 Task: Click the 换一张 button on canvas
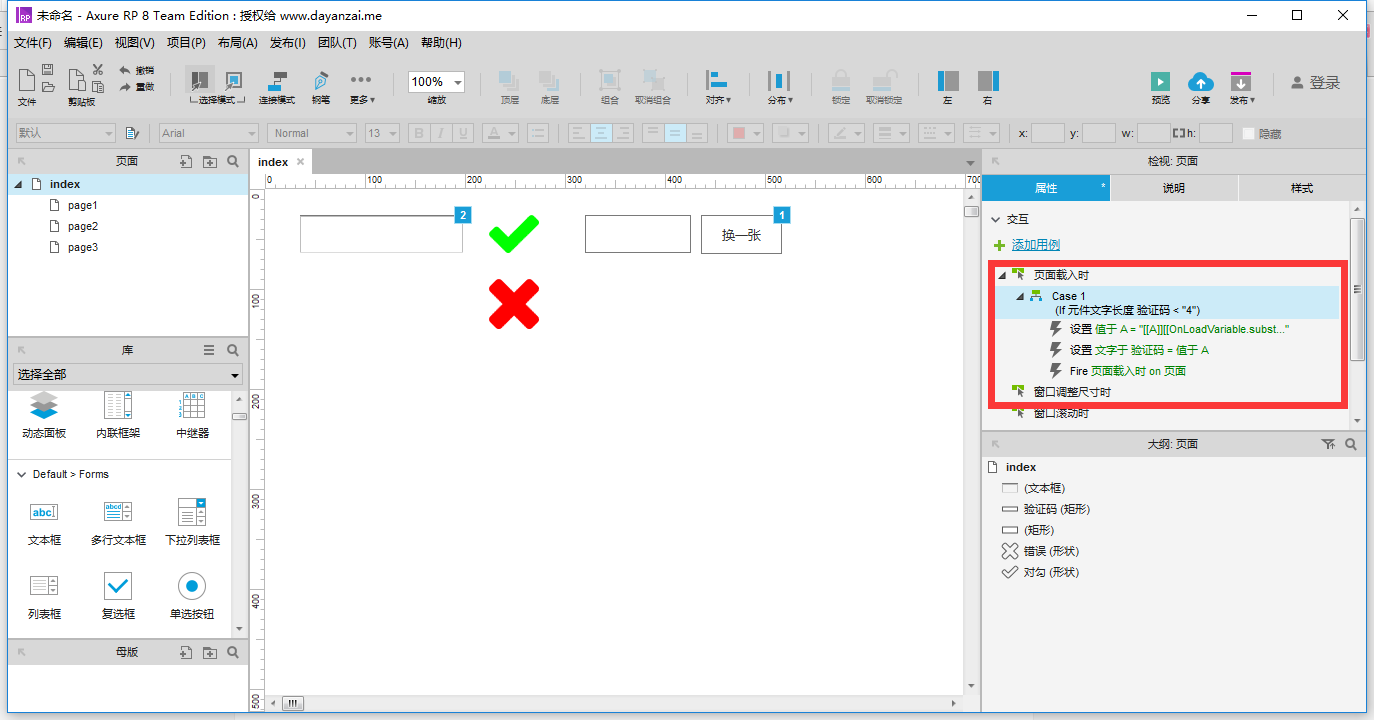(741, 235)
